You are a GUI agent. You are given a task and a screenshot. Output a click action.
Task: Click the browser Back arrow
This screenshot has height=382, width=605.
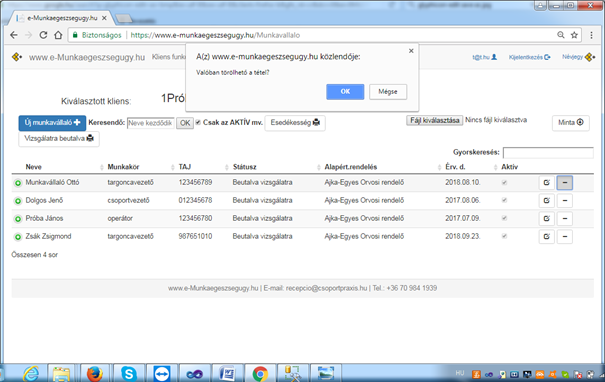(14, 35)
